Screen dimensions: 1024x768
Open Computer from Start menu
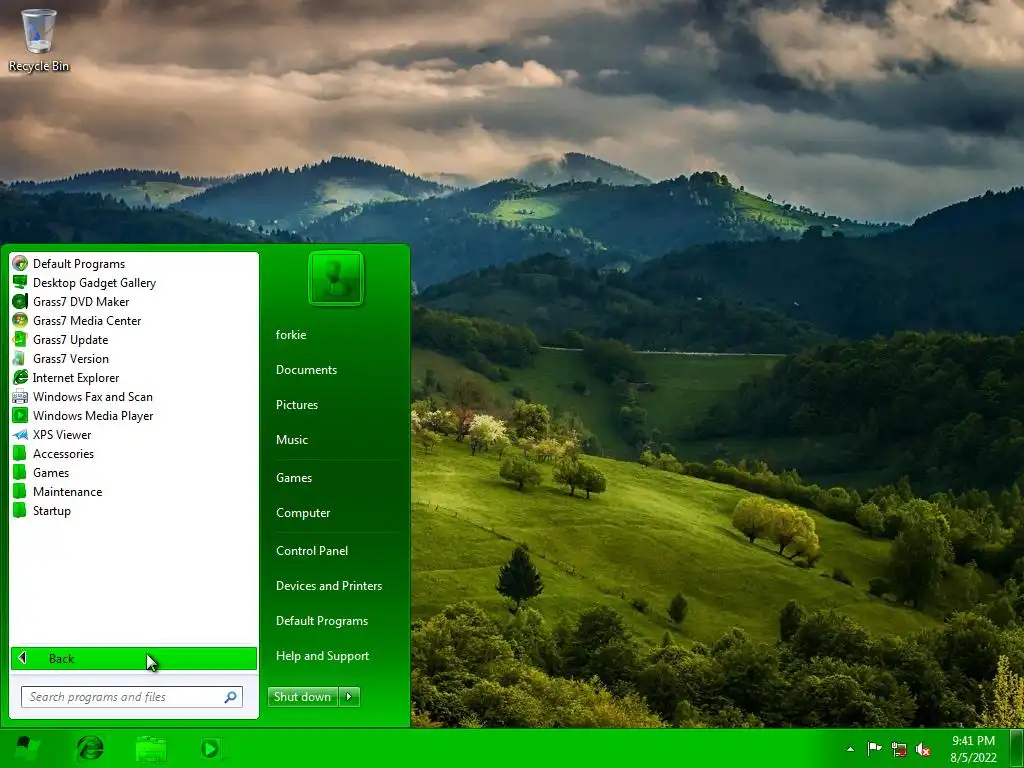point(303,513)
